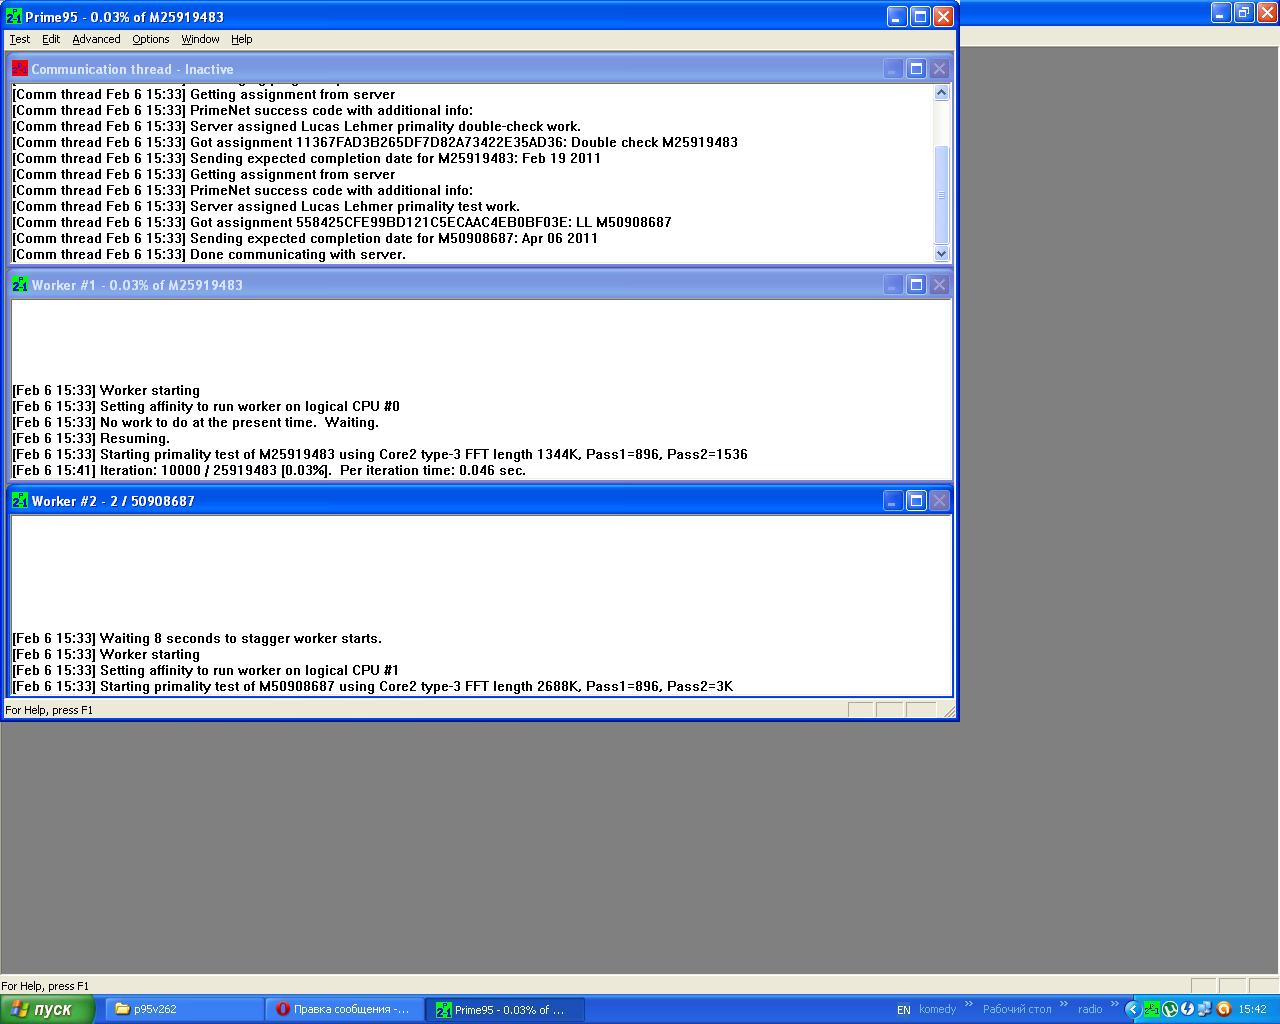Image resolution: width=1280 pixels, height=1024 pixels.
Task: Minimize the main Prime95 window
Action: 896,16
